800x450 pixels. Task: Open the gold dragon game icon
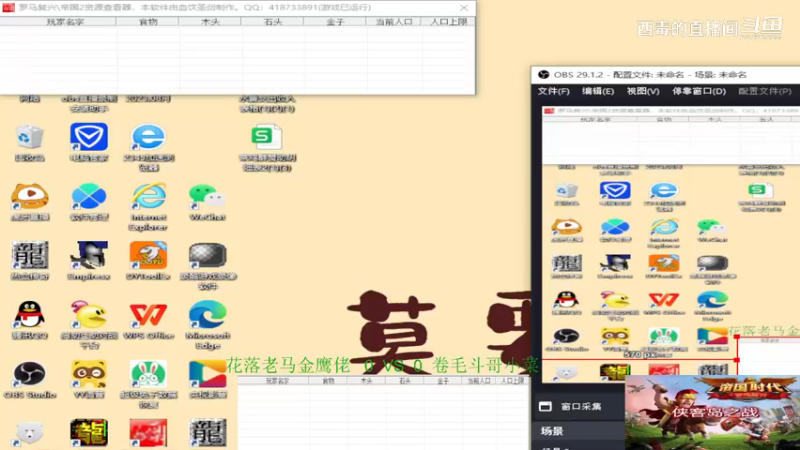(89, 433)
